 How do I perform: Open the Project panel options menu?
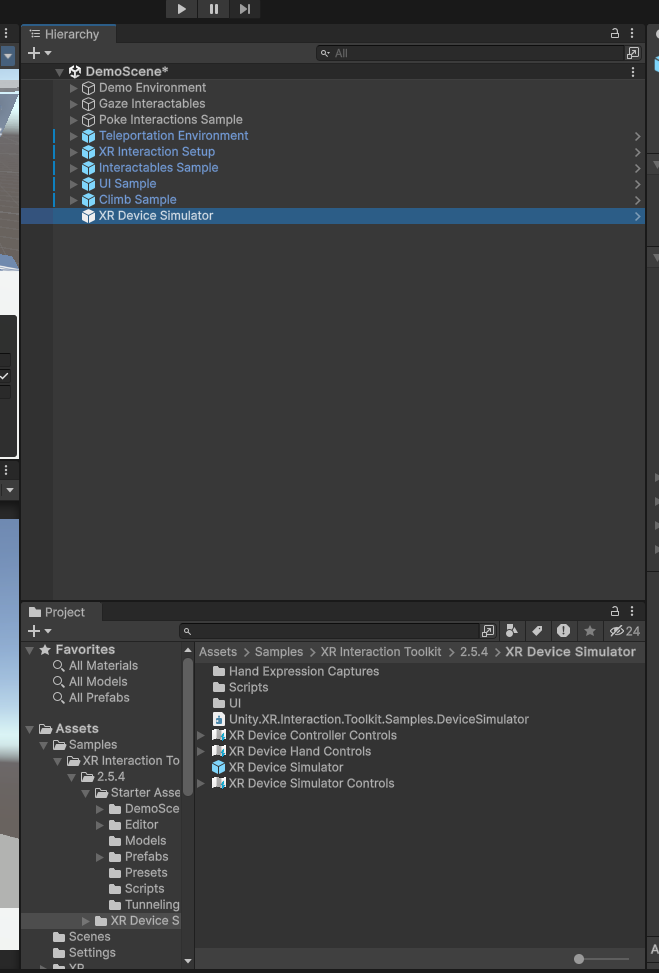[x=632, y=611]
